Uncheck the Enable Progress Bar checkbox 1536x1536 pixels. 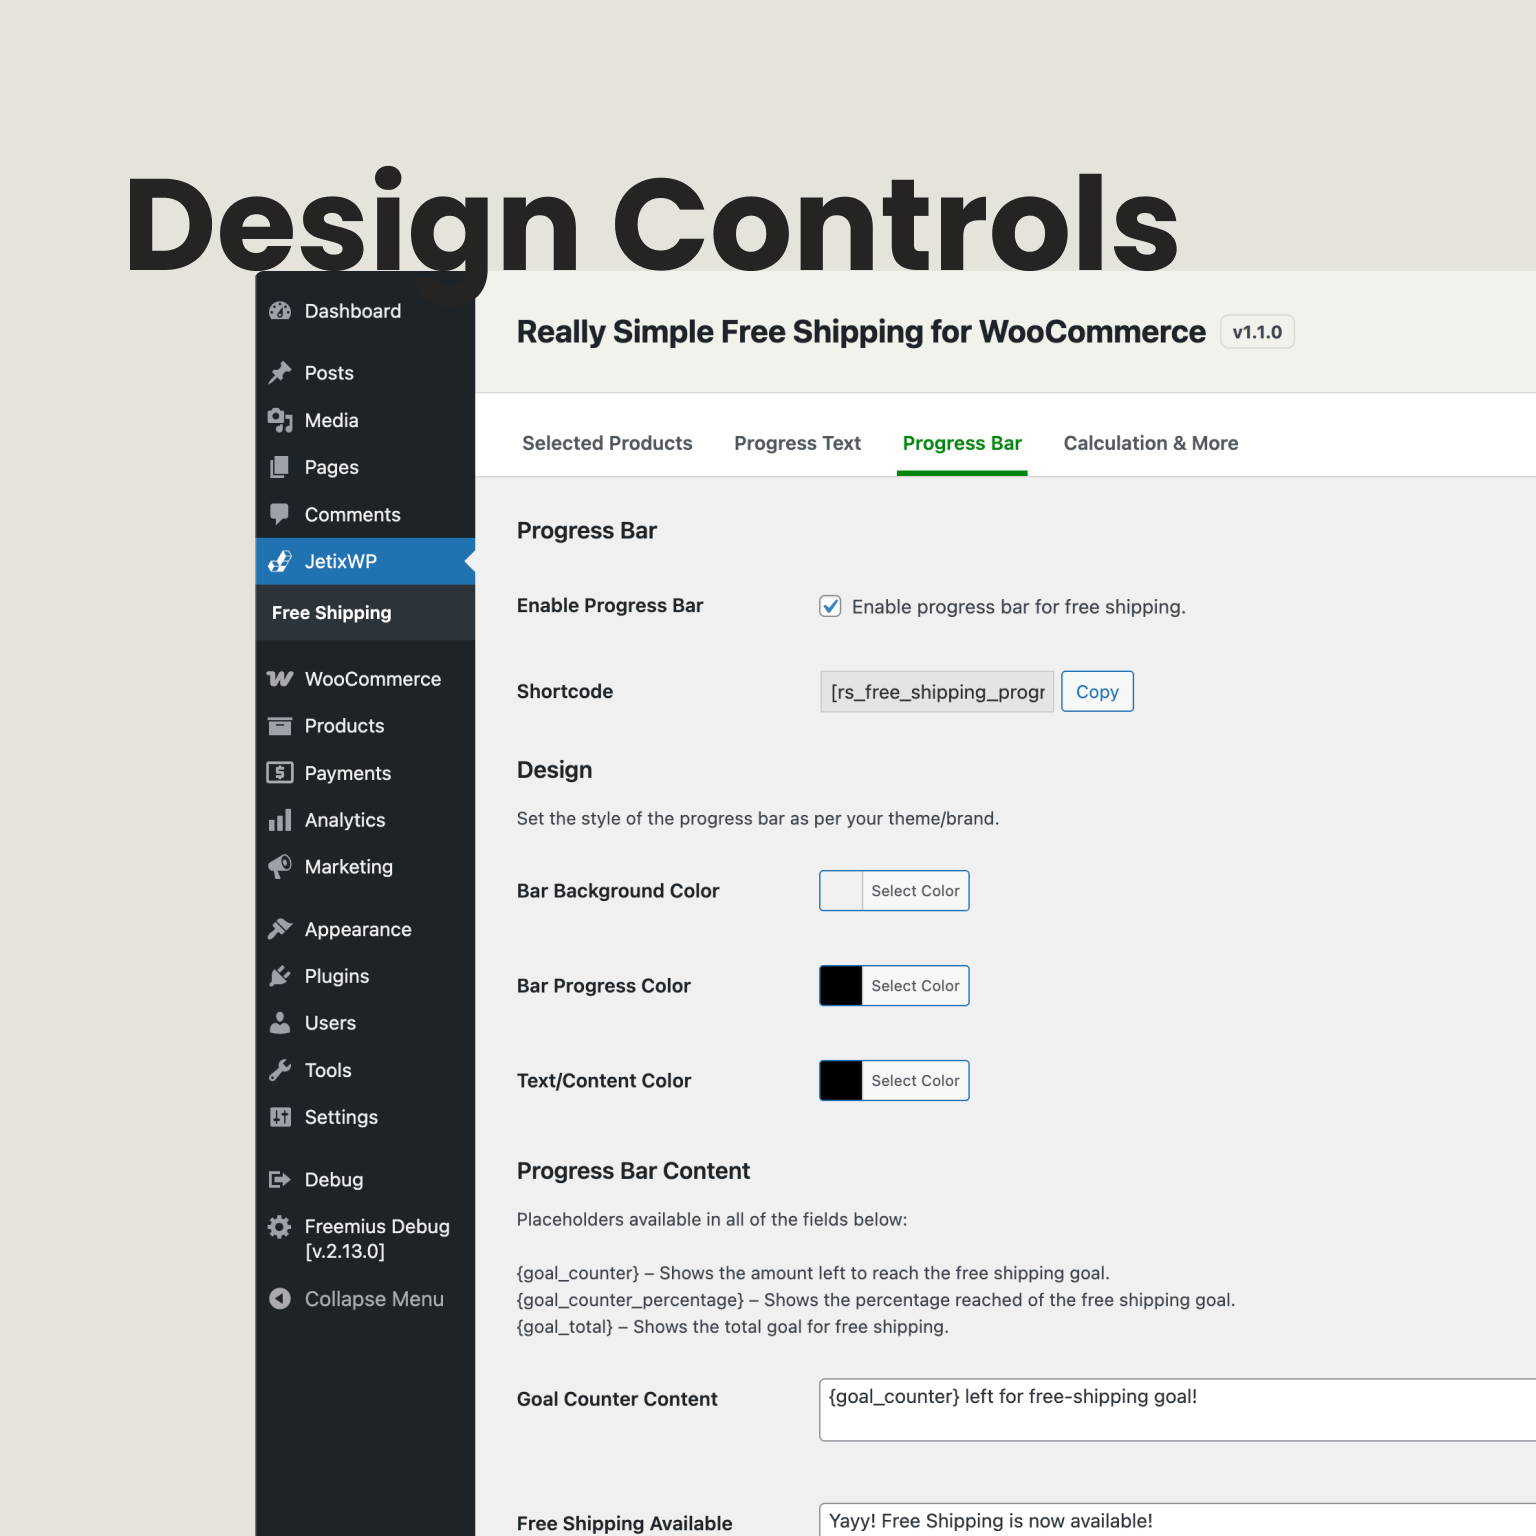(830, 606)
